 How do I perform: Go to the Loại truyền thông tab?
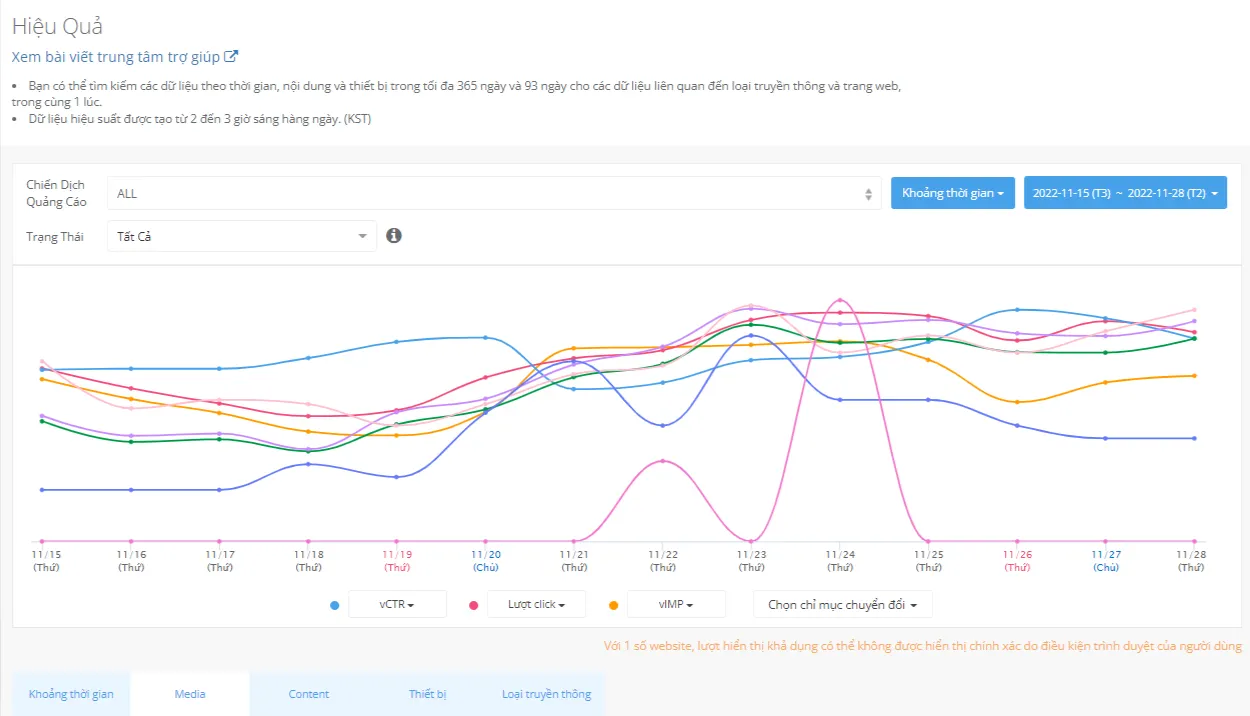point(546,694)
